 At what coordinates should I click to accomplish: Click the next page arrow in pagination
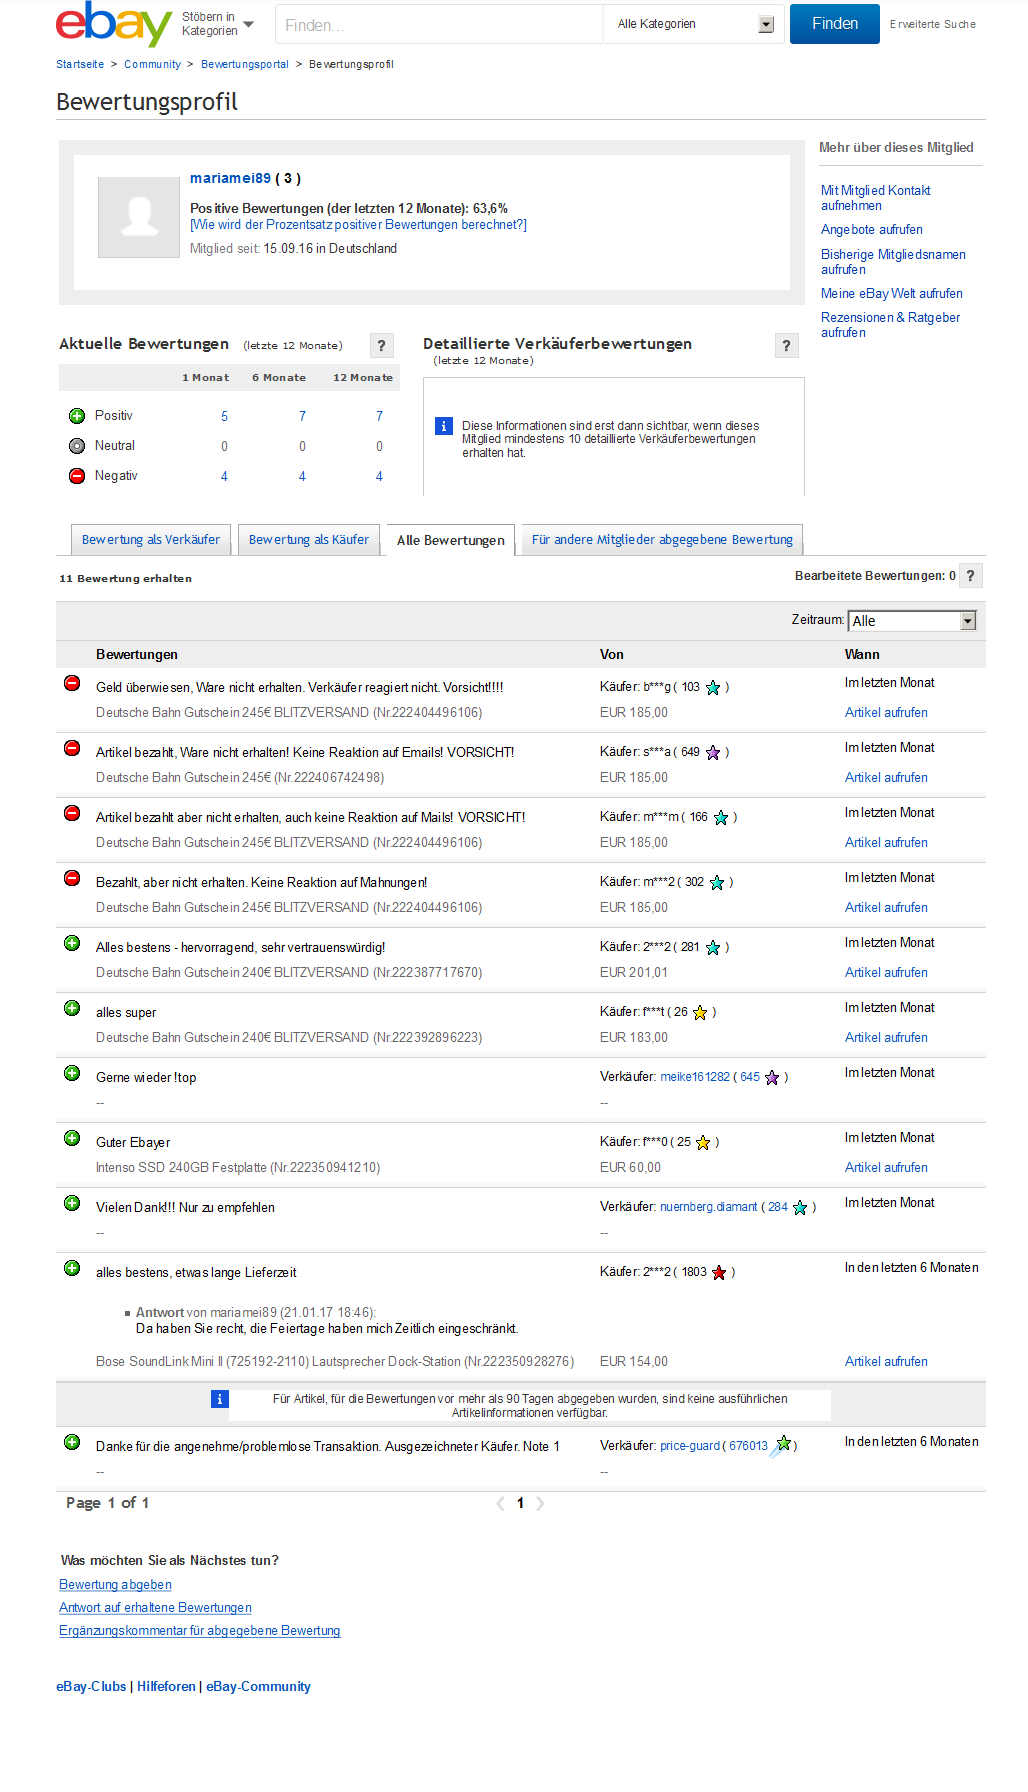coord(540,1503)
